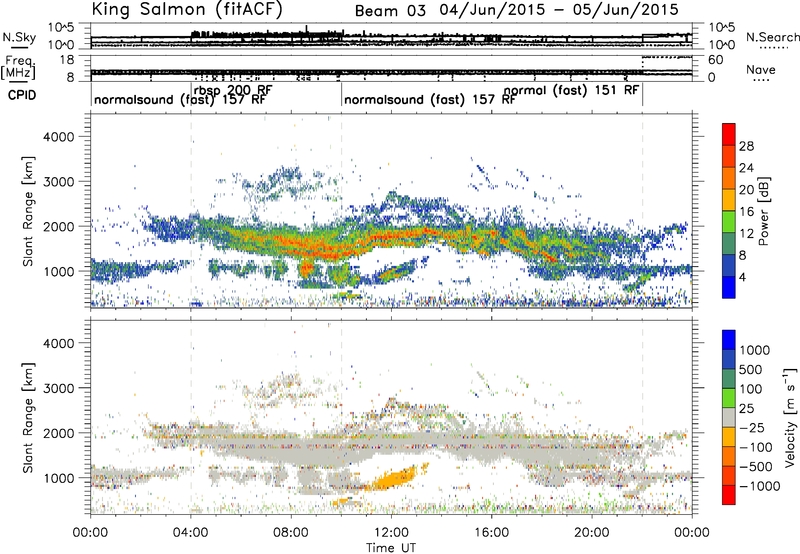This screenshot has width=800, height=554.
Task: Click the 'Beam 03' label
Action: tap(390, 11)
